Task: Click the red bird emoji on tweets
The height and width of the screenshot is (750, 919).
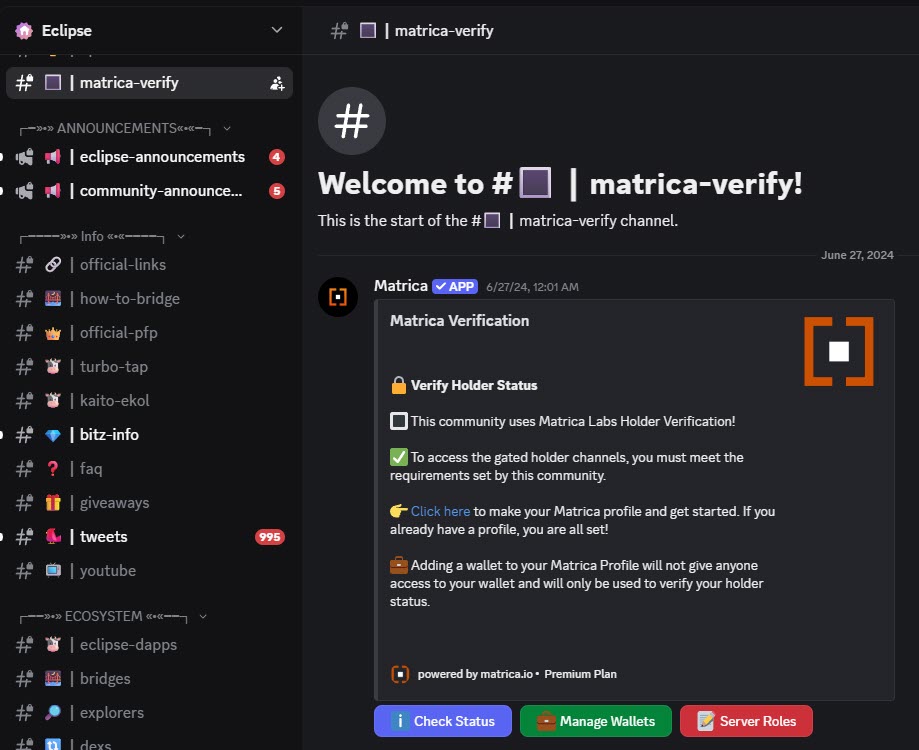Action: tap(53, 536)
